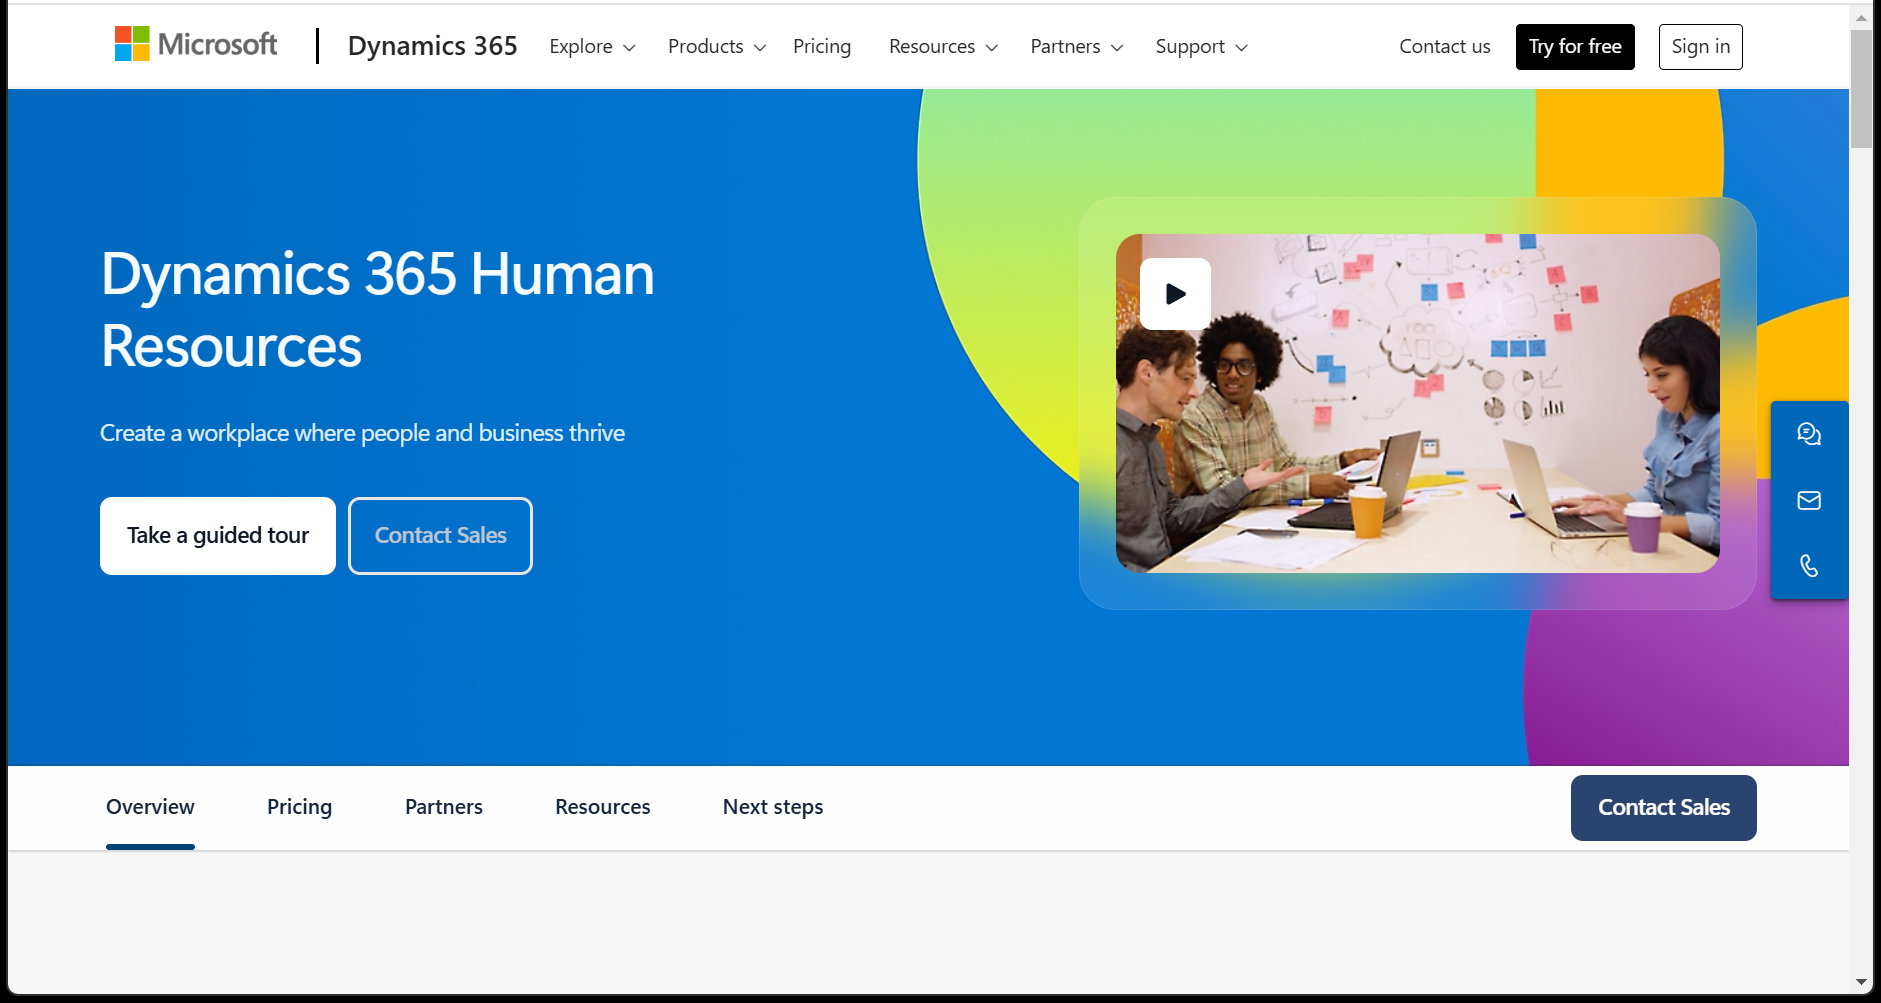The image size is (1881, 1003).
Task: Start the guided tour
Action: (x=217, y=536)
